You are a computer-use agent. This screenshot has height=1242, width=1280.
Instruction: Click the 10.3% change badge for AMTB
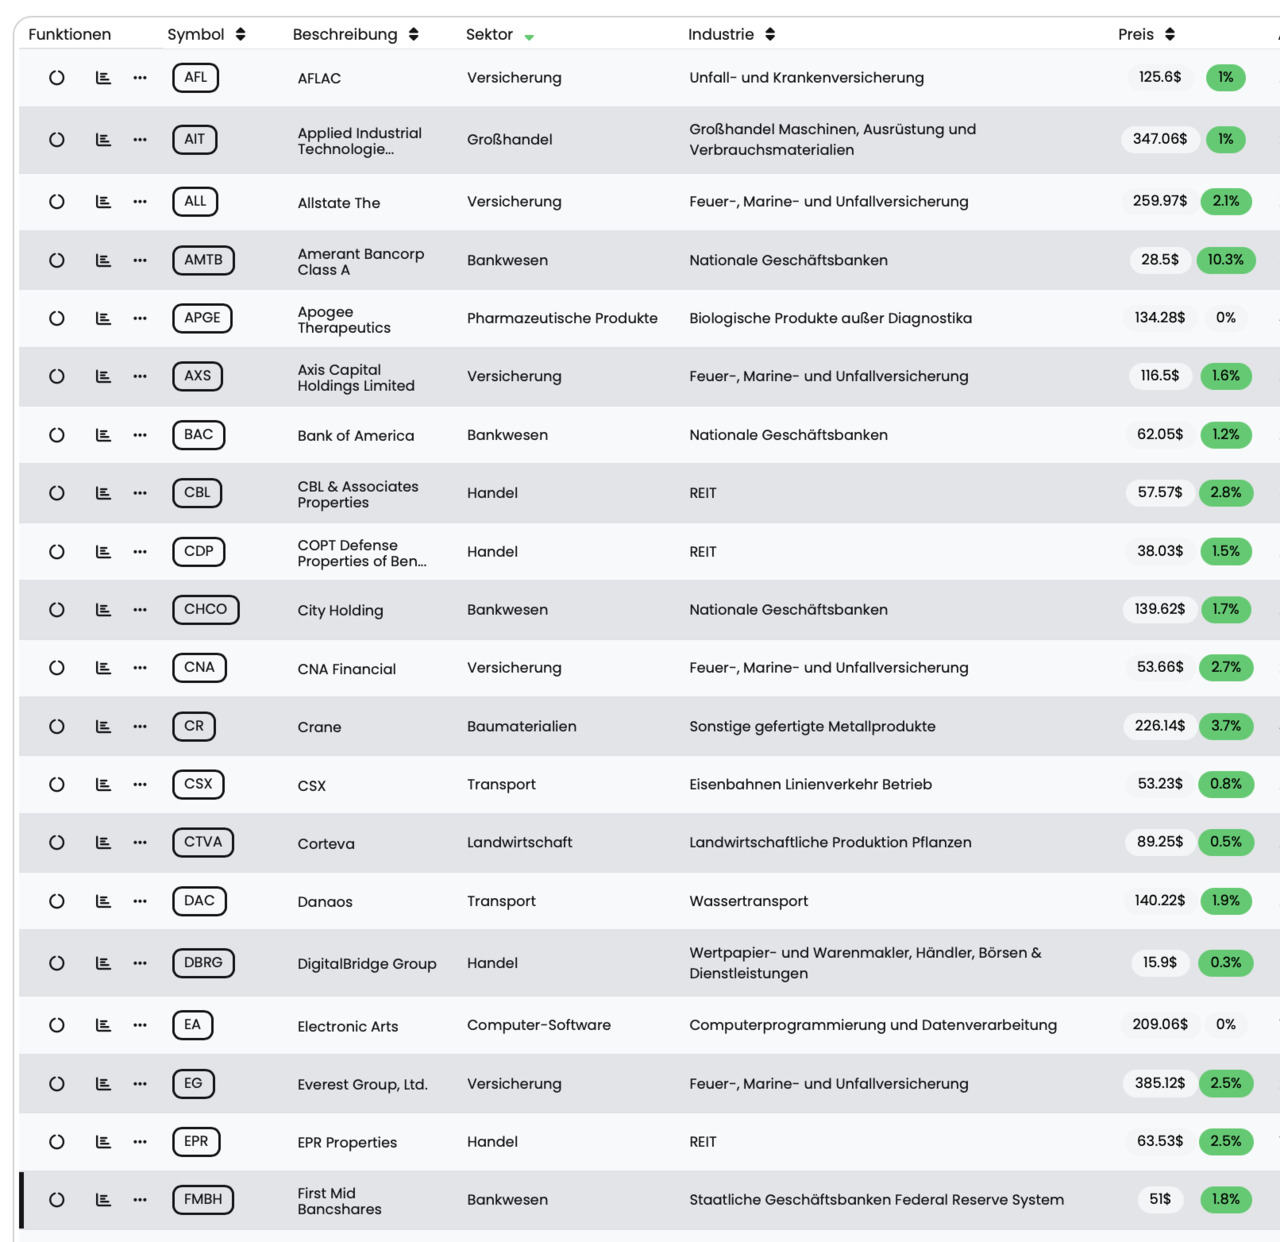click(x=1225, y=260)
